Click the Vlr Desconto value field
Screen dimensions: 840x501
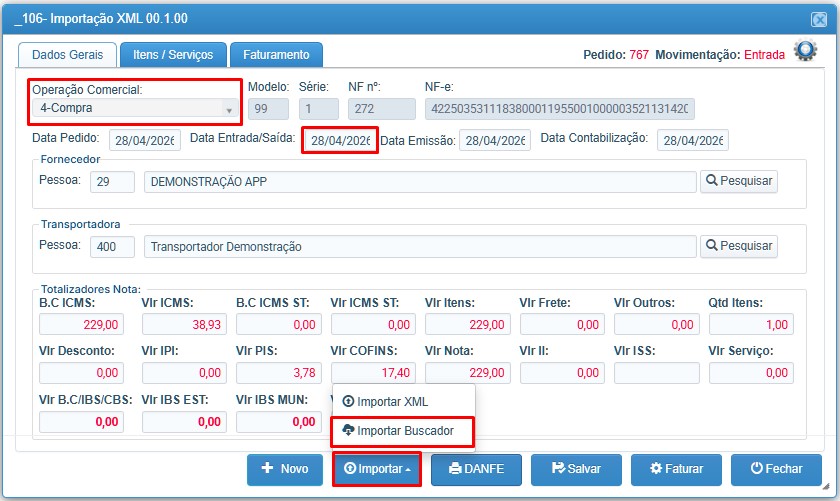coord(81,372)
